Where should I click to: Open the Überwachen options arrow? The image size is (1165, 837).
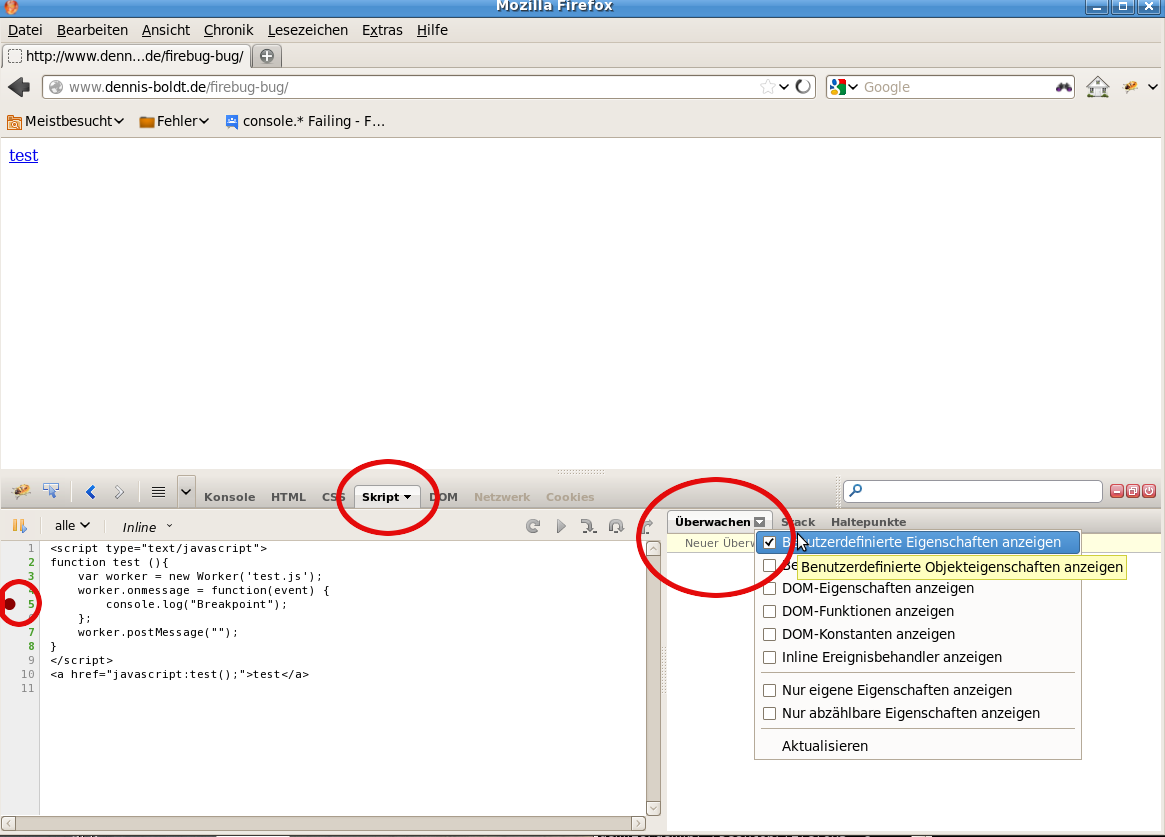tap(759, 522)
